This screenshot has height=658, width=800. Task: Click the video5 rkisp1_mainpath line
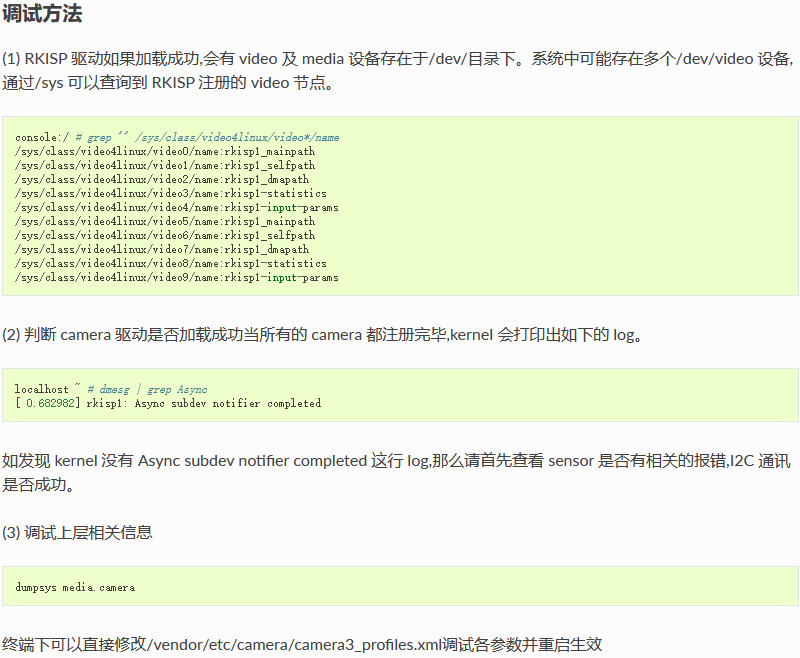(165, 221)
